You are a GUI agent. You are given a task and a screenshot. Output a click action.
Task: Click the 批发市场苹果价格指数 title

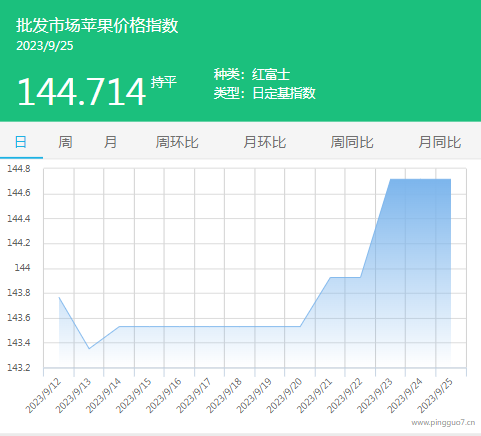tap(97, 25)
